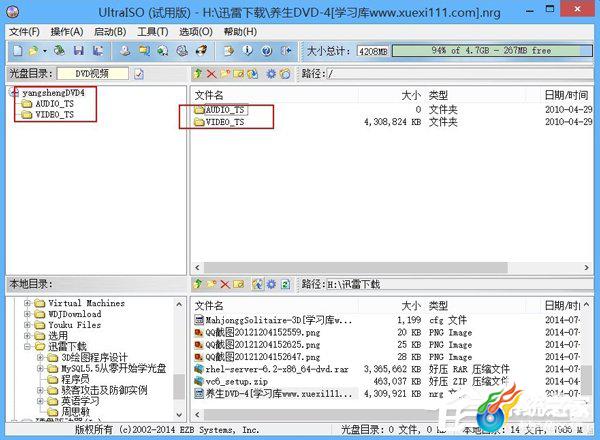Click the 4208MB total size field
The width and height of the screenshot is (600, 440).
click(x=373, y=51)
